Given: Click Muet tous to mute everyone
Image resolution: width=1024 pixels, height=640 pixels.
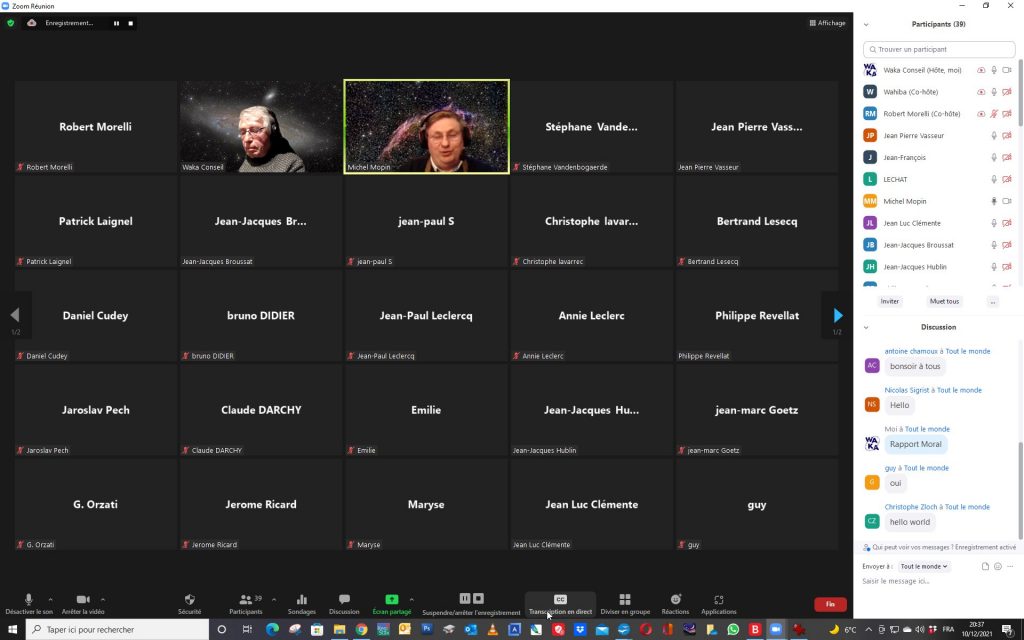Looking at the screenshot, I should pos(944,301).
